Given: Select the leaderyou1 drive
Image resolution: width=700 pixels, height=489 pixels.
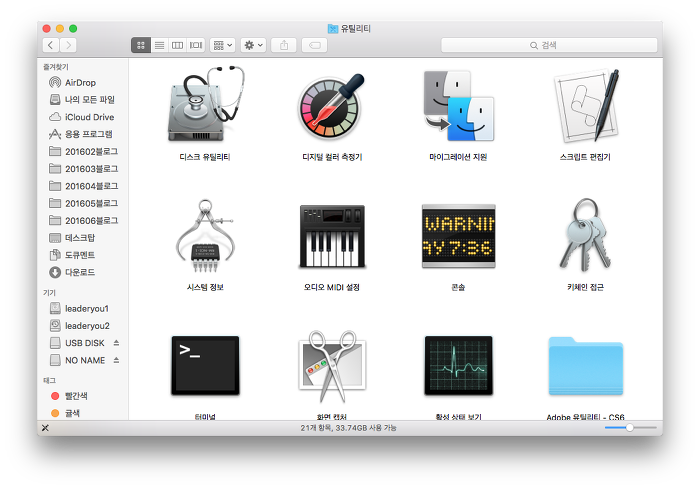Looking at the screenshot, I should tap(80, 309).
